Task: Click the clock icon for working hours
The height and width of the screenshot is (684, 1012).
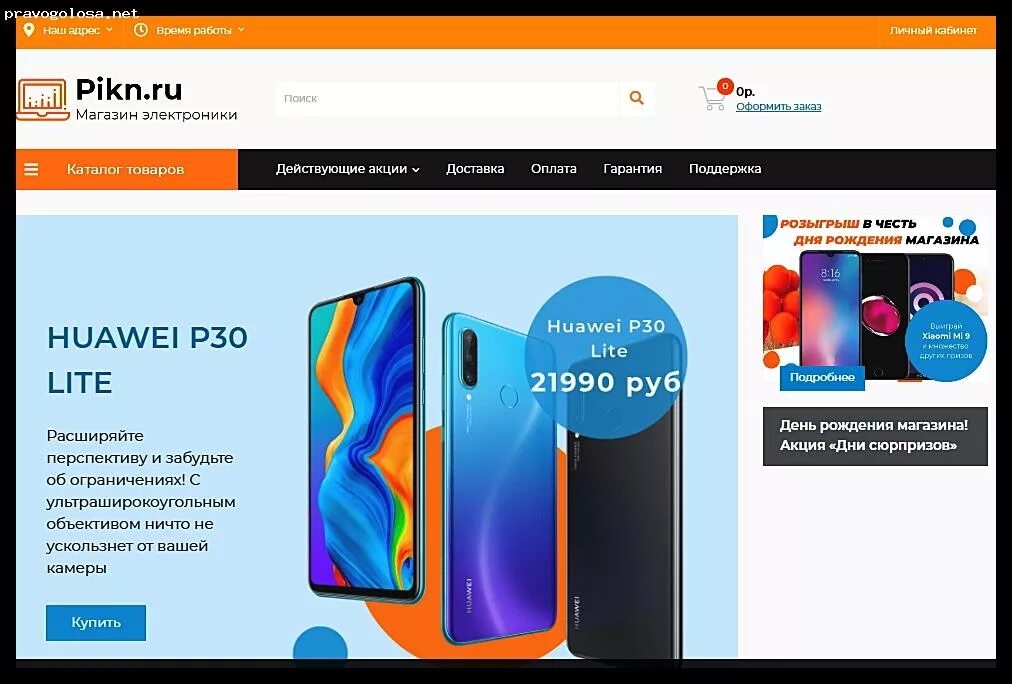Action: tap(141, 30)
